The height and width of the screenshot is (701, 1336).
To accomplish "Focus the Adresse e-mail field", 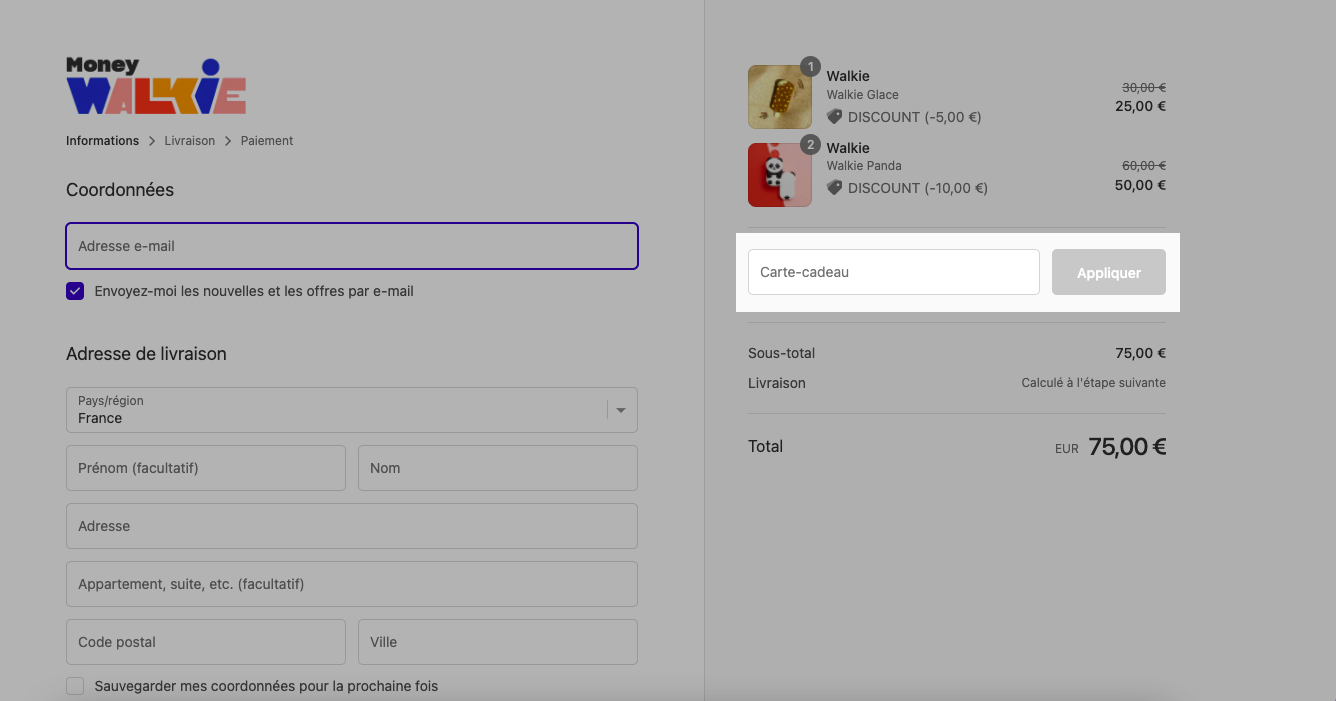I will click(x=352, y=246).
